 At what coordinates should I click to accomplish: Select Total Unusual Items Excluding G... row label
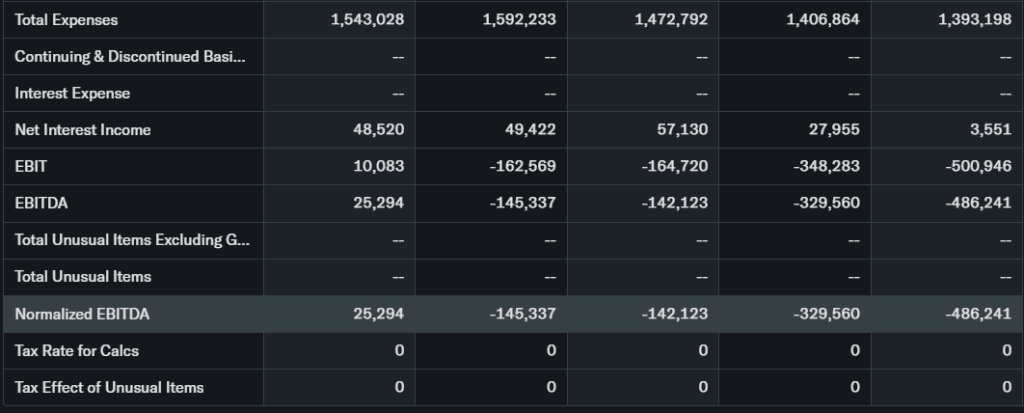point(130,240)
